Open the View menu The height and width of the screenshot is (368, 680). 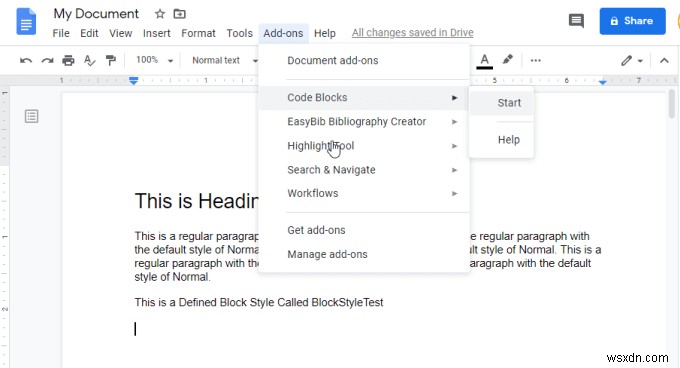coord(120,33)
